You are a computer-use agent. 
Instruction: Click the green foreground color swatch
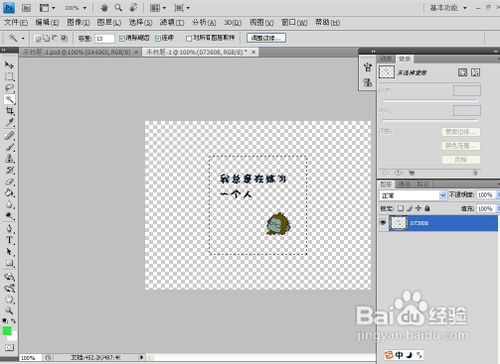[x=7, y=331]
